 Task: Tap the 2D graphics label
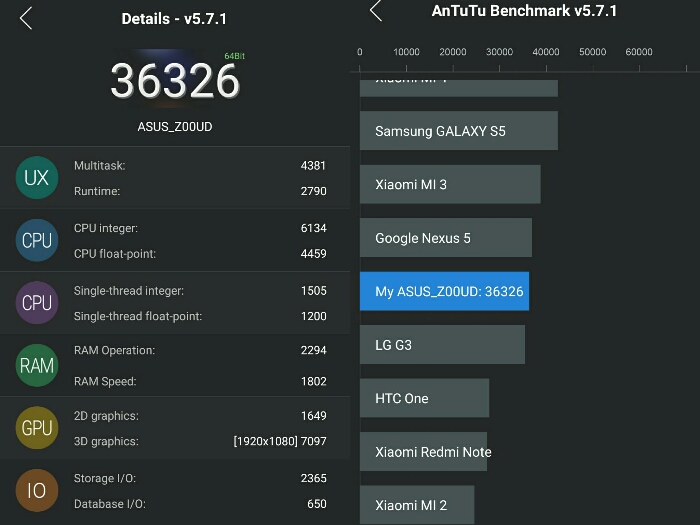(106, 416)
